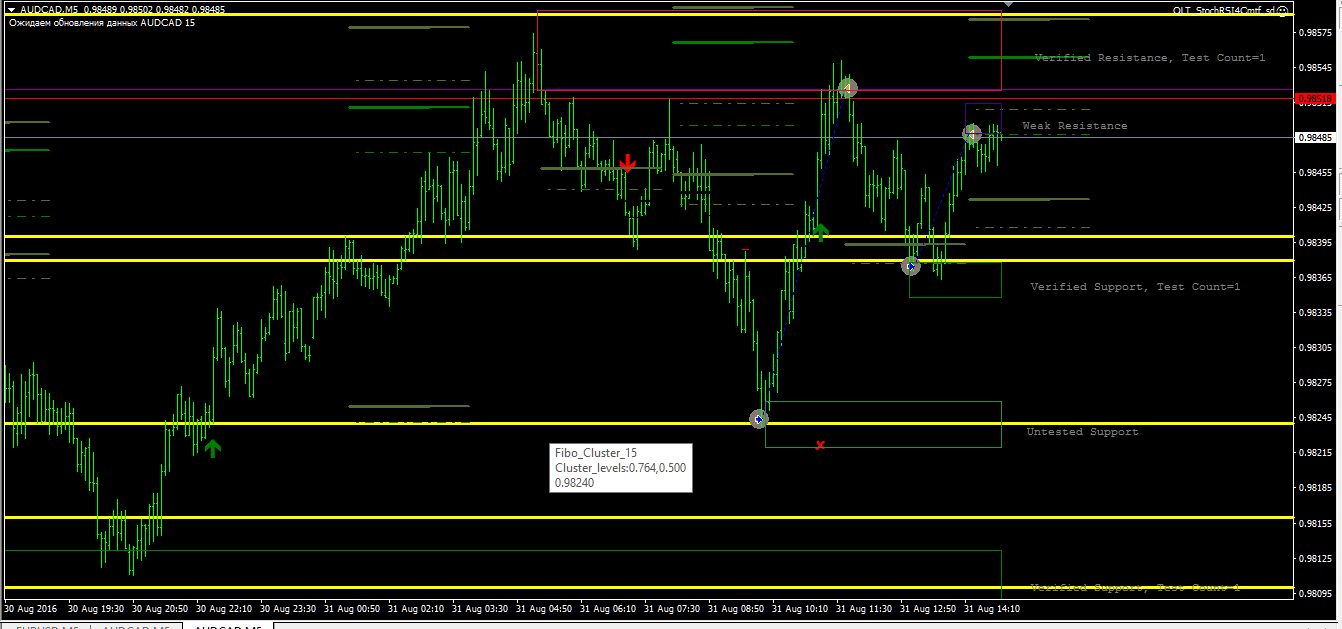Click the Fibo_Cluster_15 tooltip

620,467
